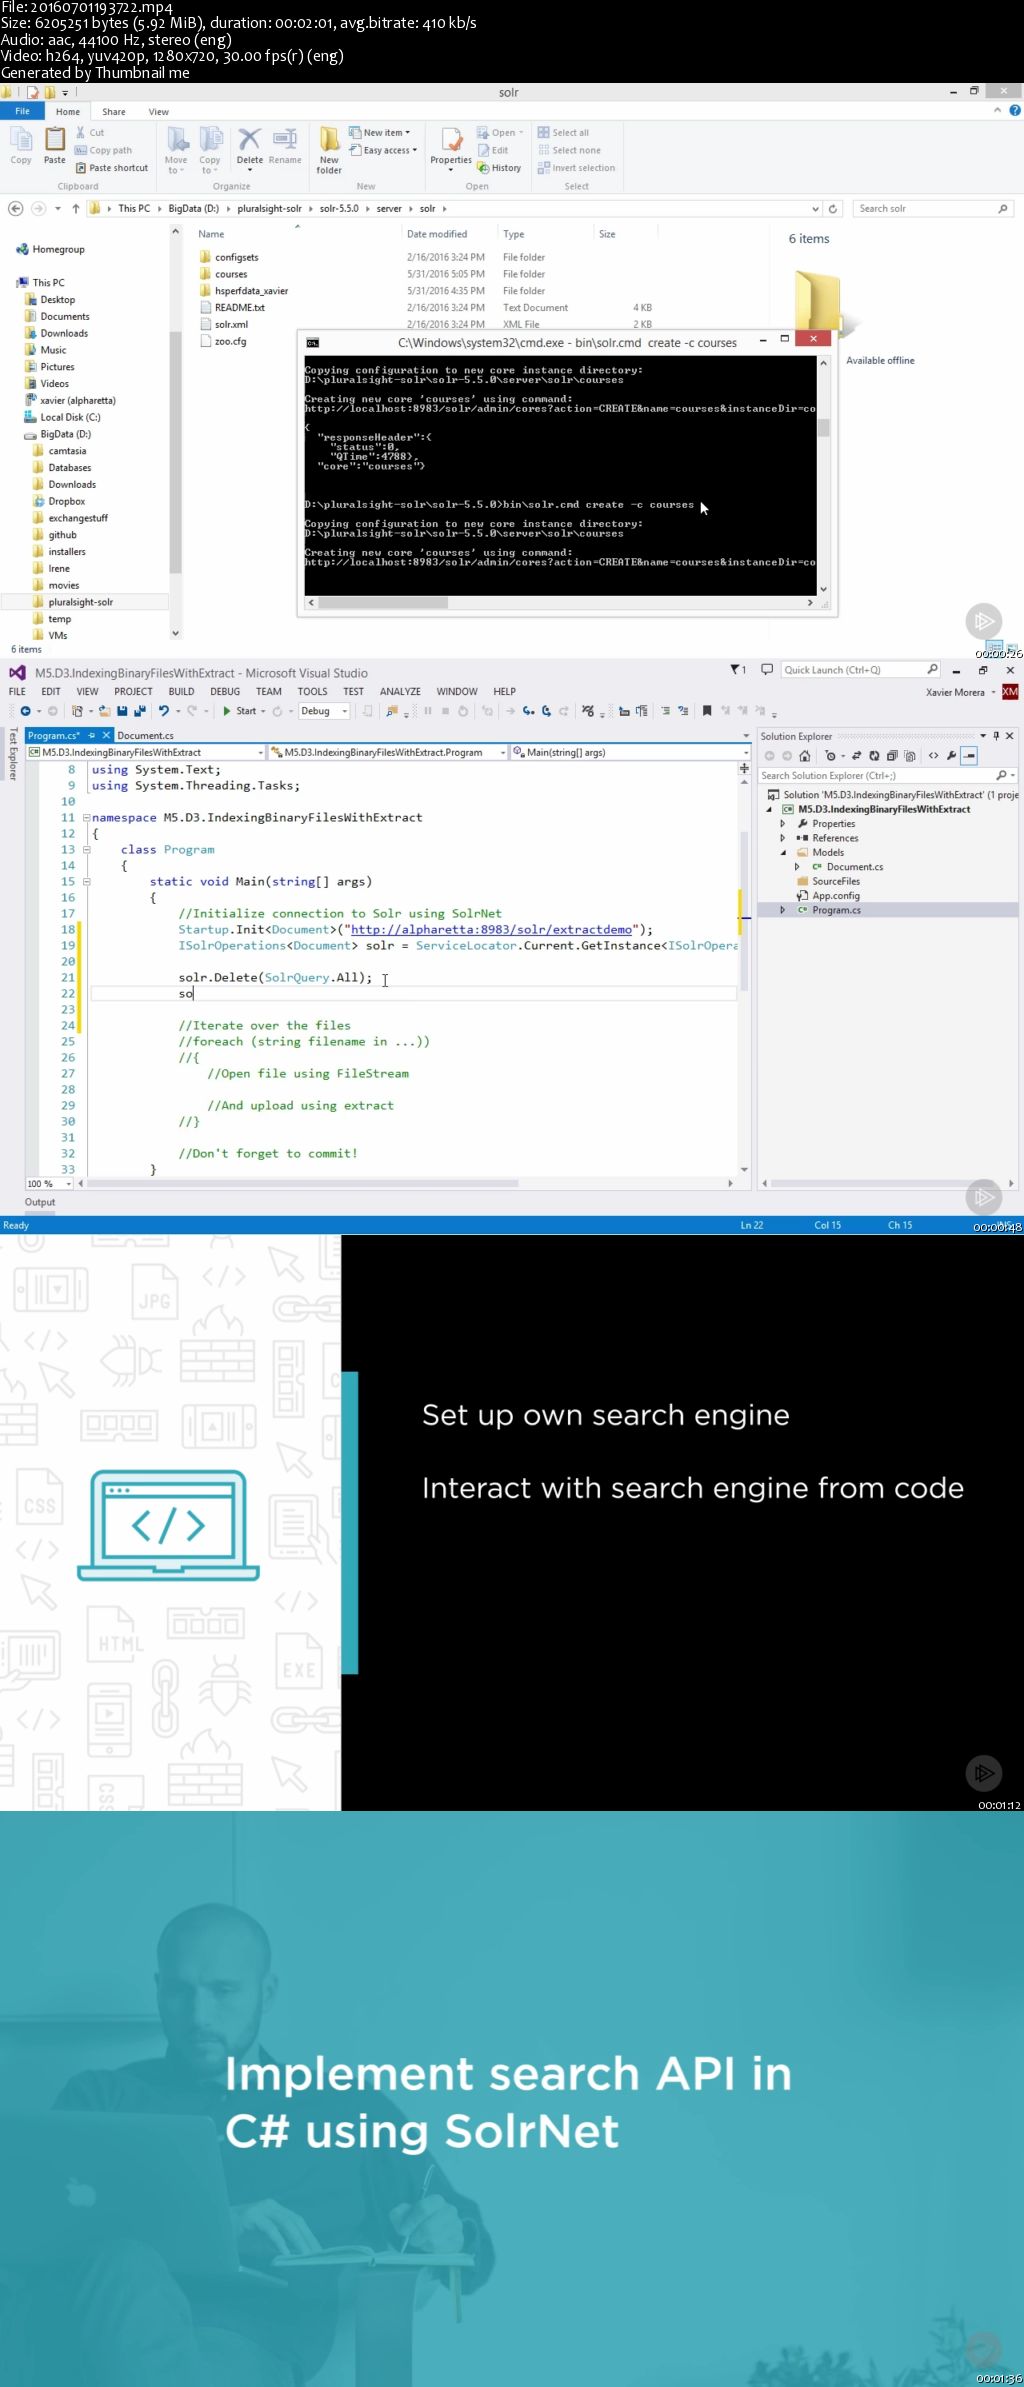Viewport: 1024px width, 2387px height.
Task: Click Select all in Explorer ribbon
Action: tap(563, 132)
